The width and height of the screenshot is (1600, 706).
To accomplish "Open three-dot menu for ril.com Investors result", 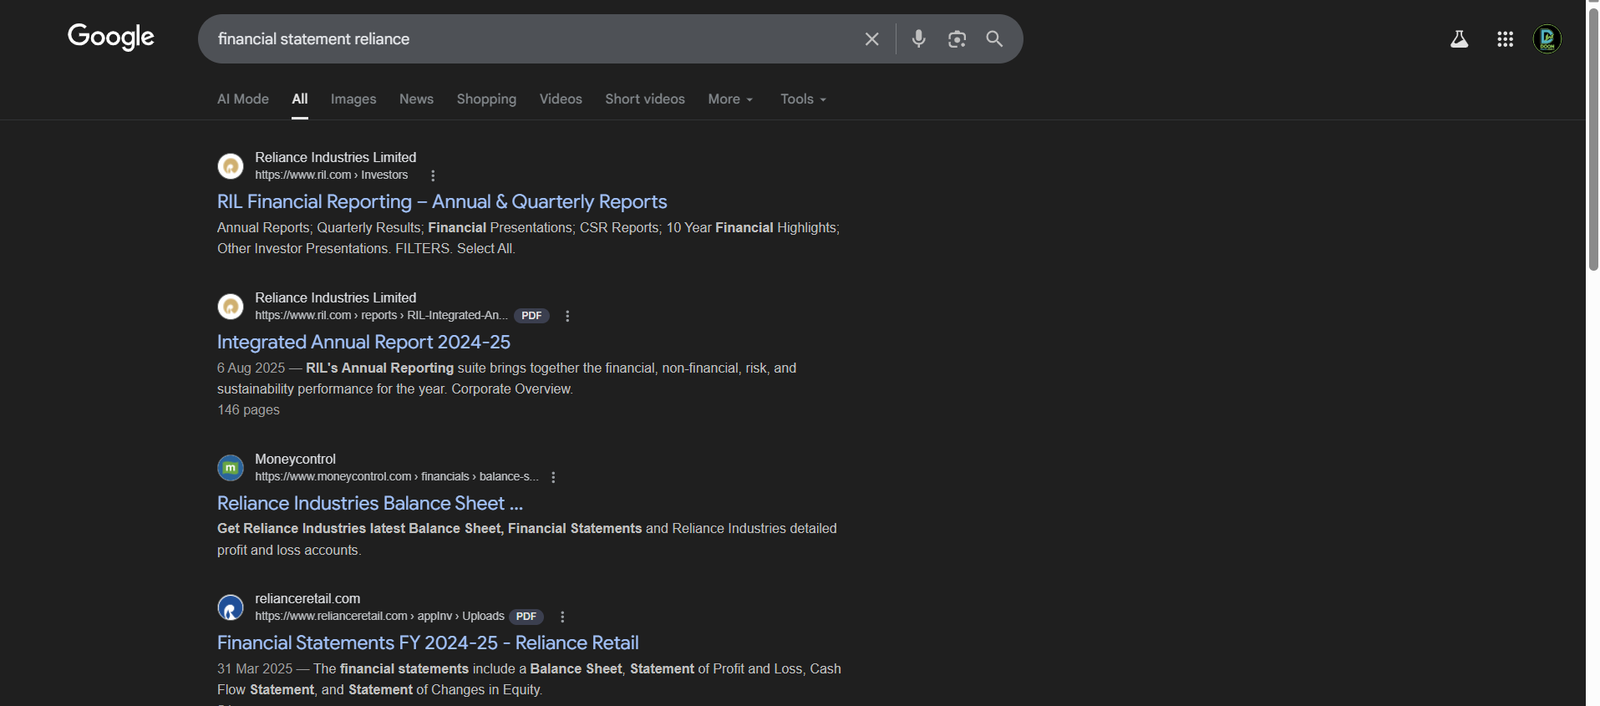I will pyautogui.click(x=433, y=176).
